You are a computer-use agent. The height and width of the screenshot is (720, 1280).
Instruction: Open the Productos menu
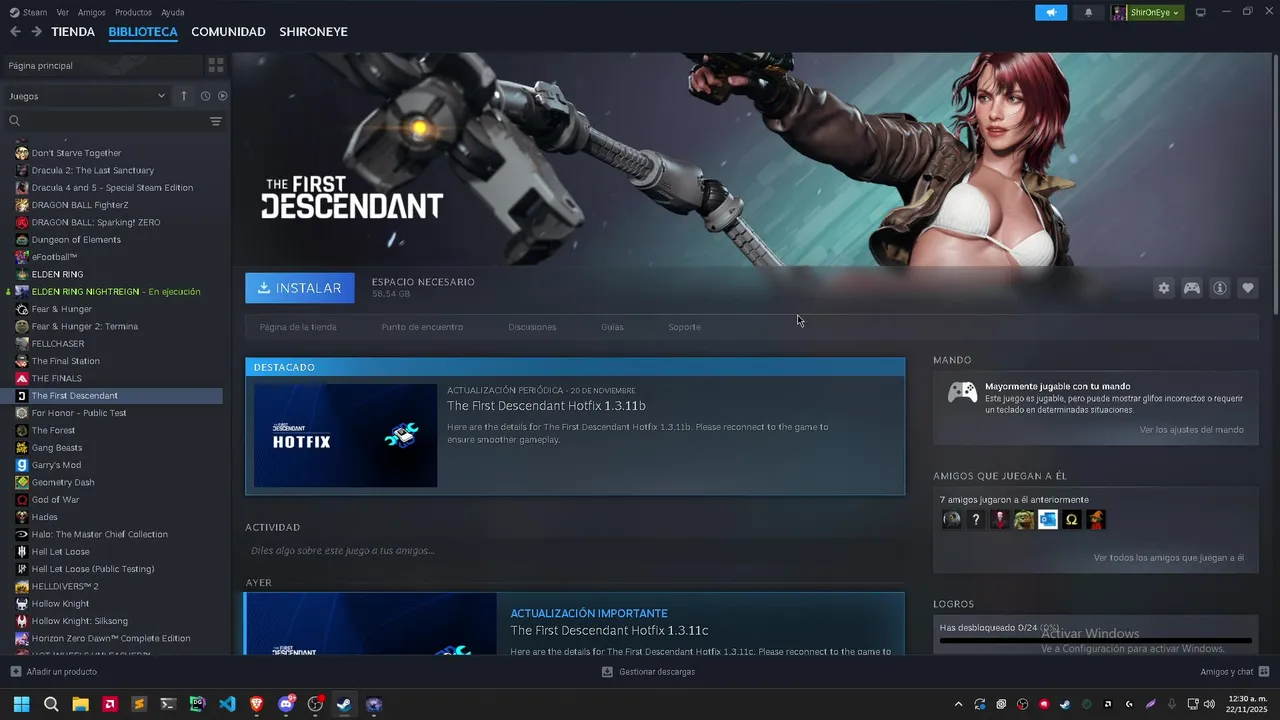133,12
